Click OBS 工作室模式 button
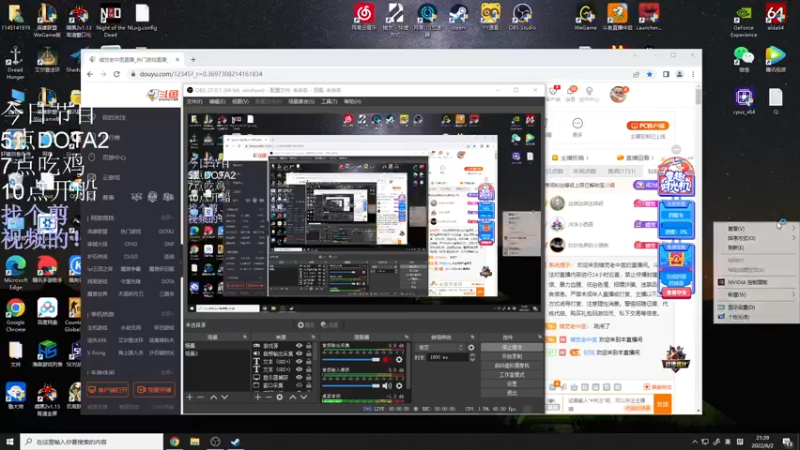Viewport: 800px width, 450px height. (x=512, y=374)
